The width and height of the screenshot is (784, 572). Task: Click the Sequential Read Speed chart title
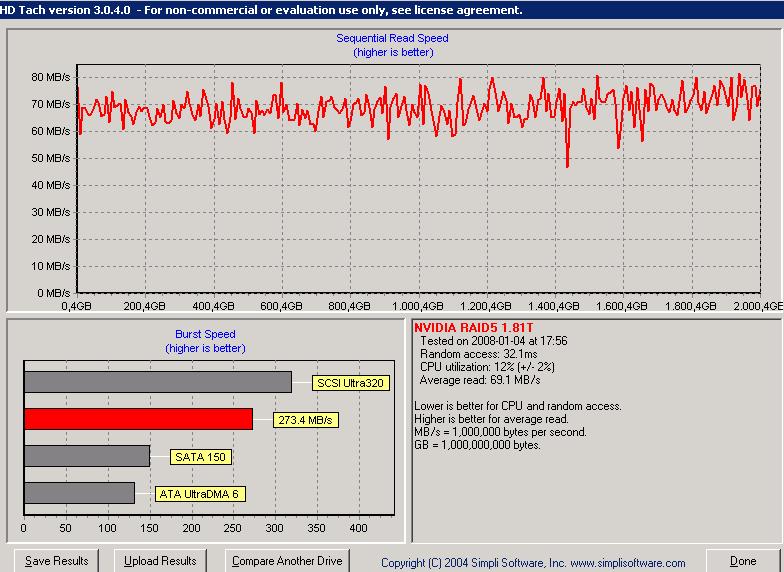392,38
